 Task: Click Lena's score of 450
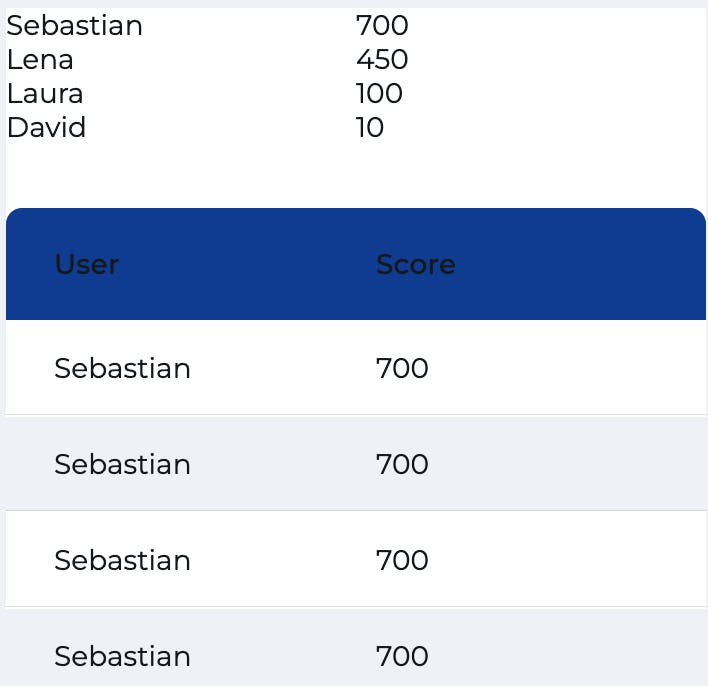click(382, 60)
